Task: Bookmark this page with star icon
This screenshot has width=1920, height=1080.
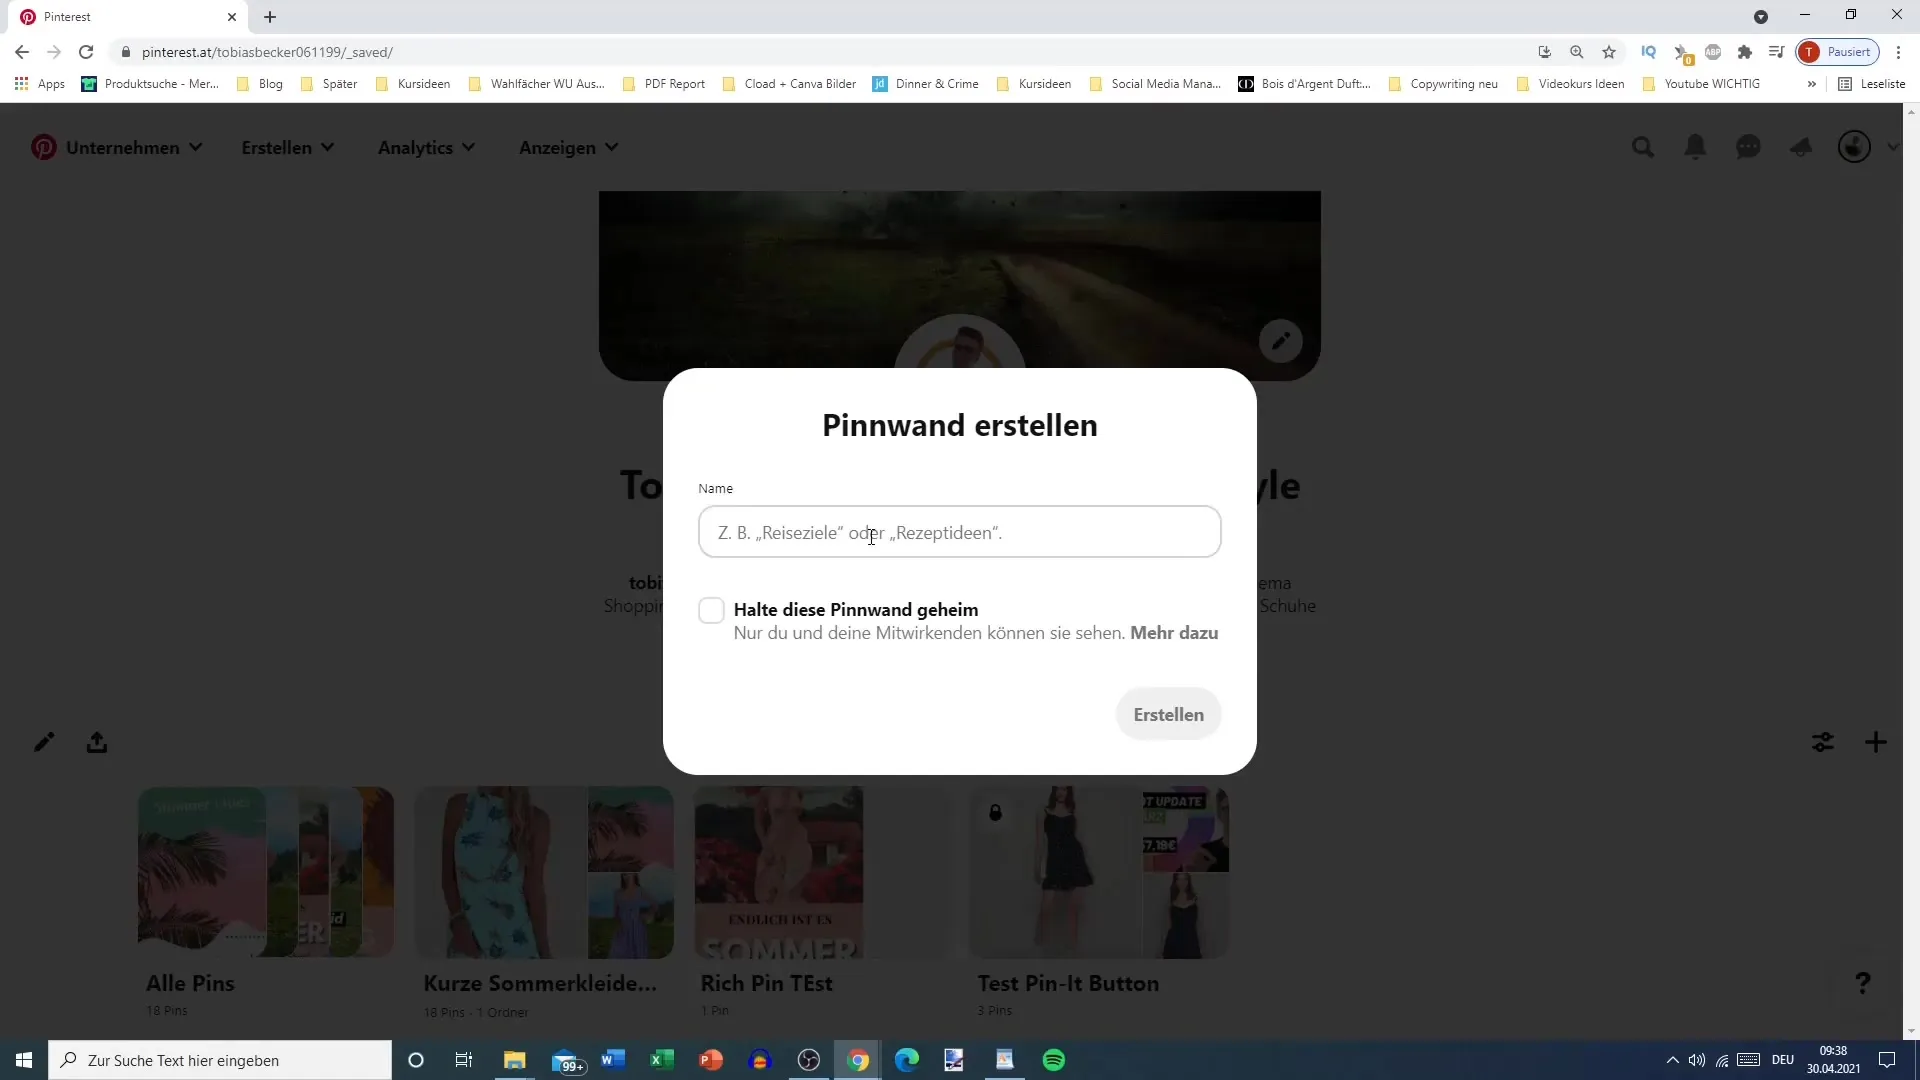Action: 1609,52
